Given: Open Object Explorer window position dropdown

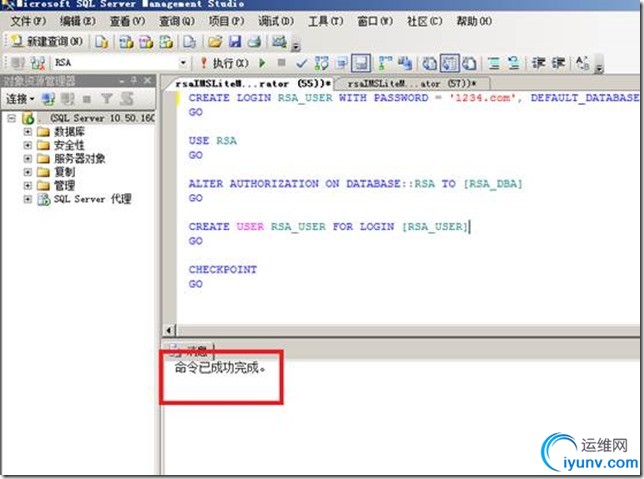Looking at the screenshot, I should tap(122, 81).
